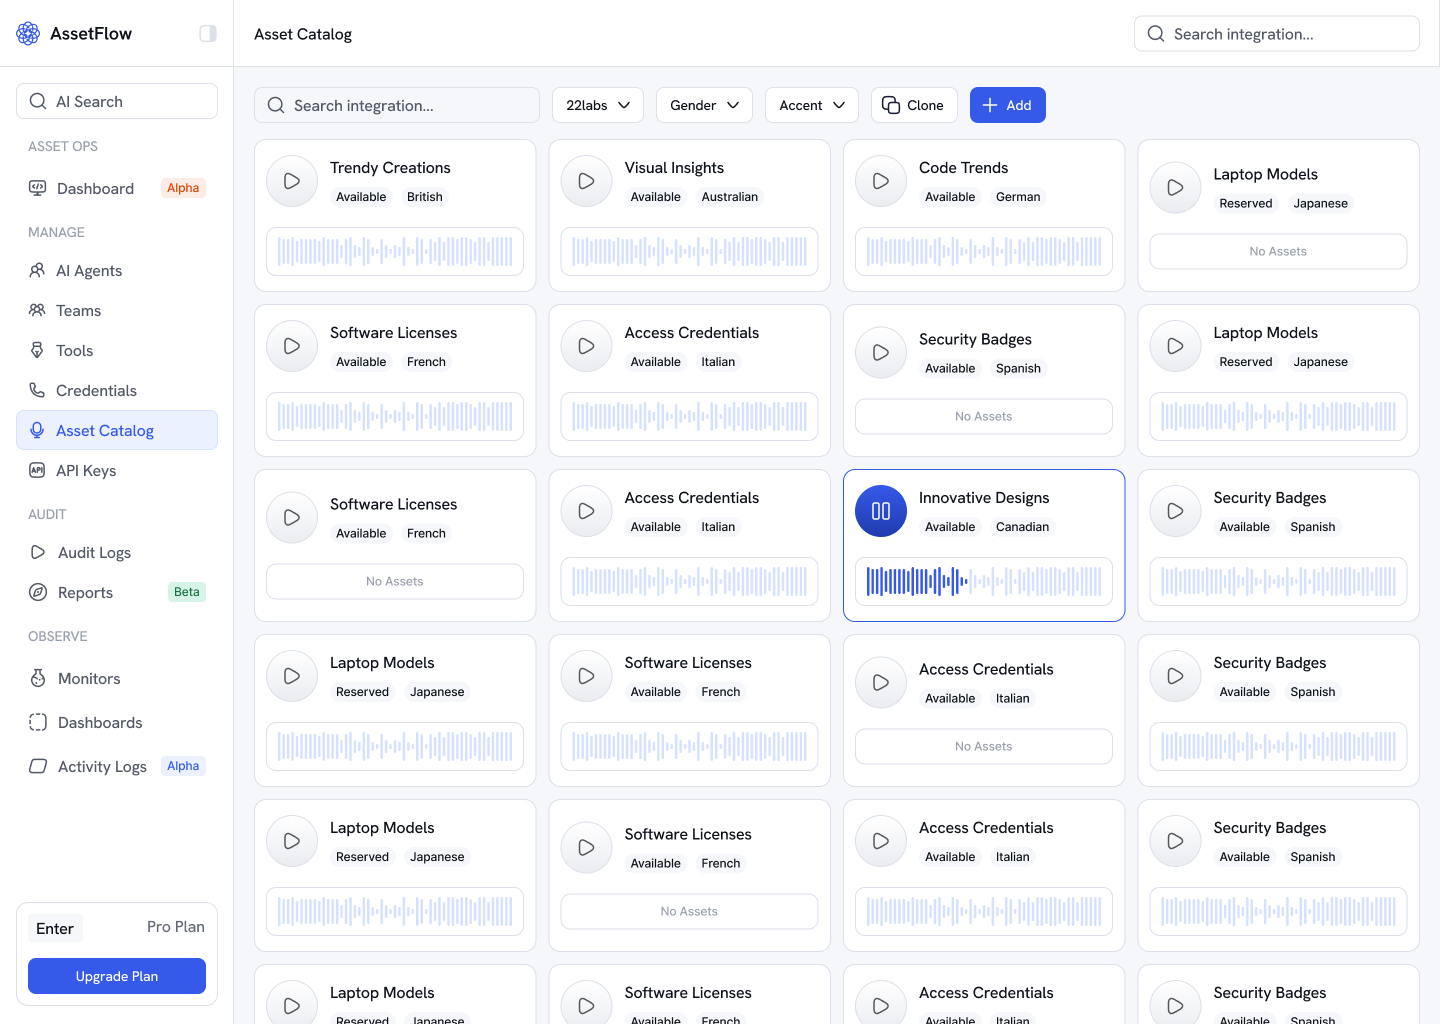Click the Upgrade Plan button
This screenshot has width=1440, height=1024.
[x=117, y=976]
